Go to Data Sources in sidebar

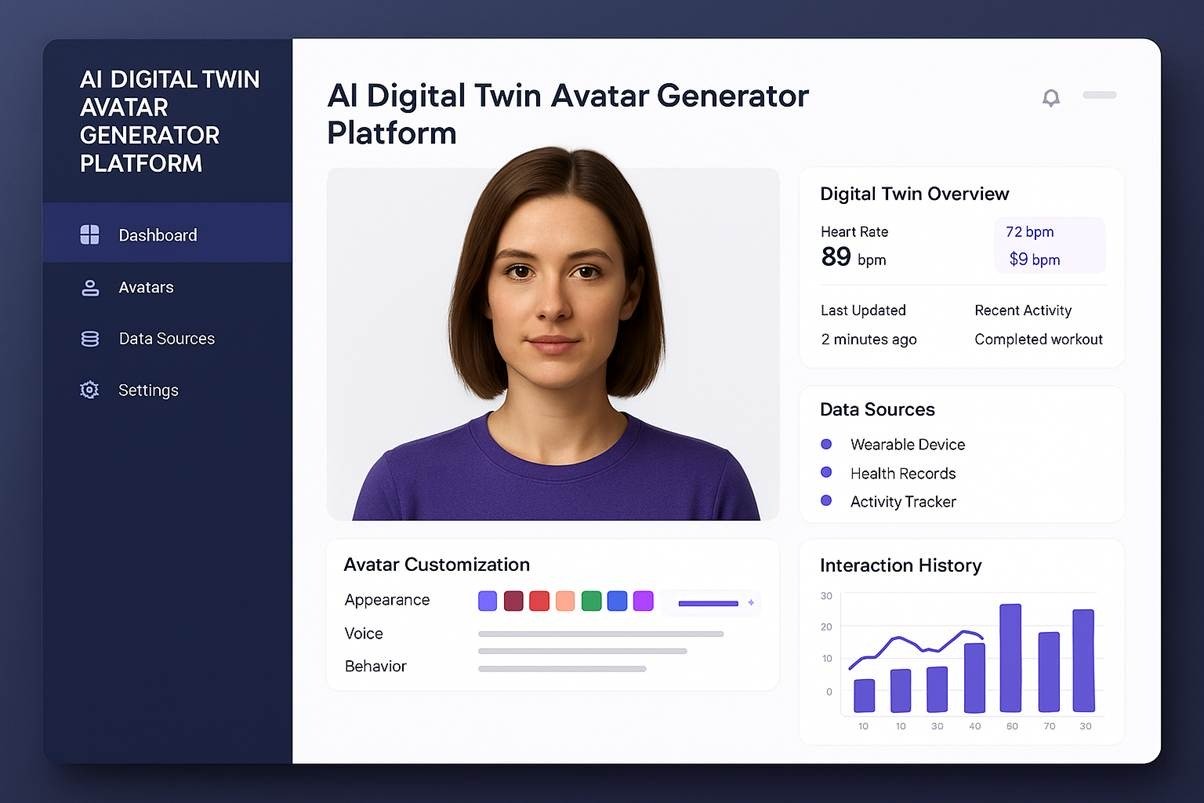pyautogui.click(x=166, y=339)
